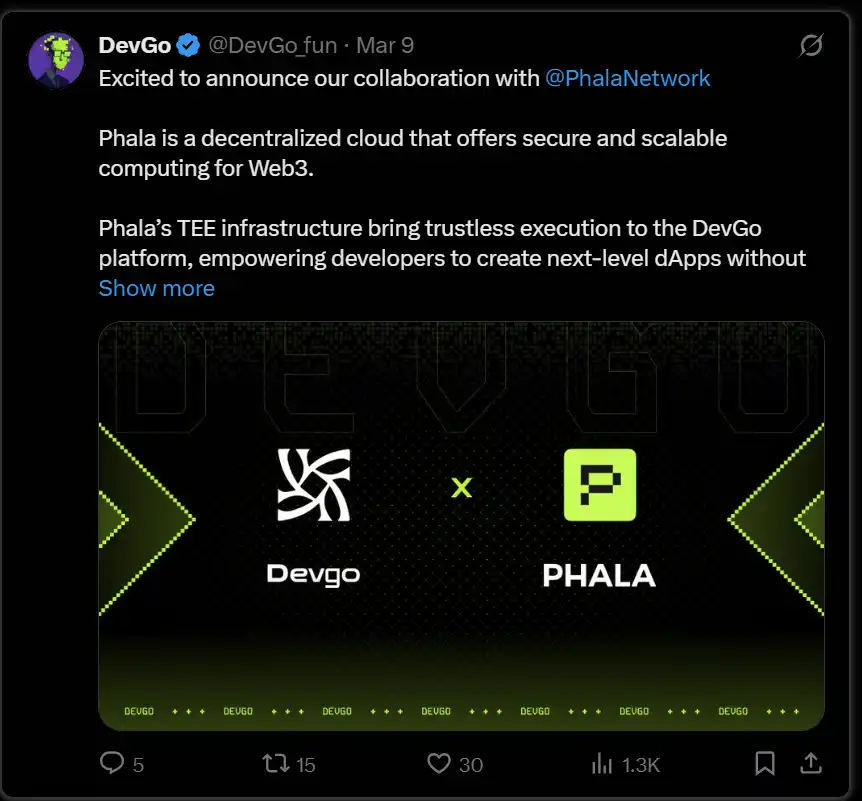The image size is (862, 801).
Task: Click the 1.3K views count
Action: coord(640,765)
